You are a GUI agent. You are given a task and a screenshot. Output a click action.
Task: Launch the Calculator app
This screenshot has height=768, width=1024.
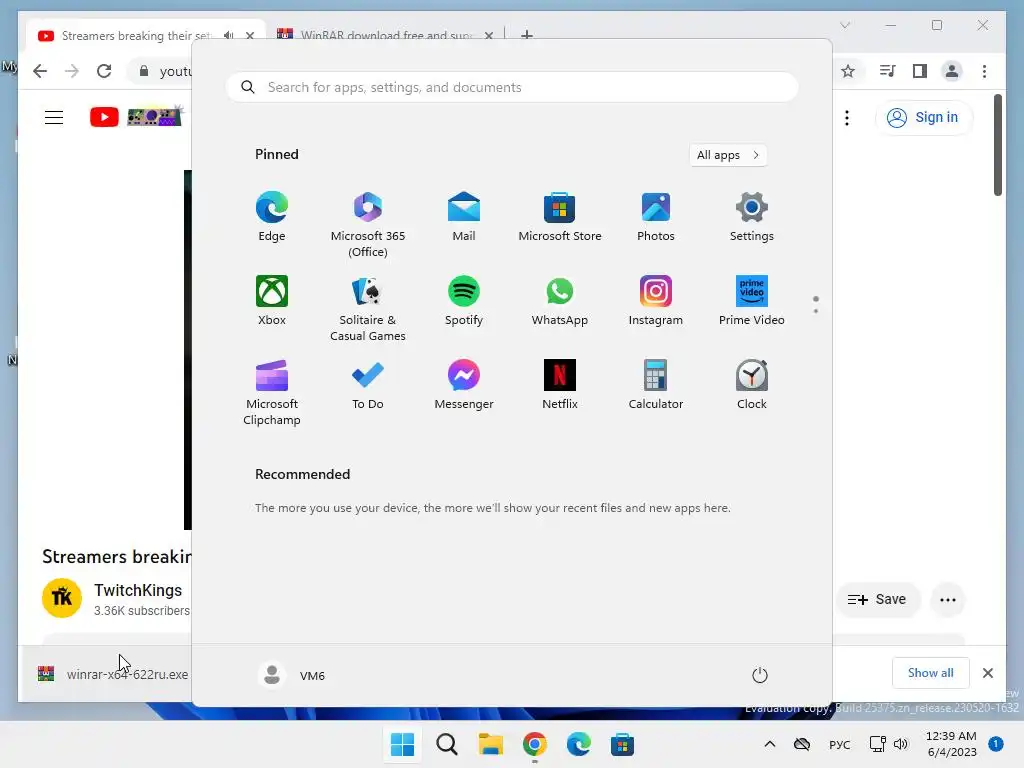tap(656, 385)
